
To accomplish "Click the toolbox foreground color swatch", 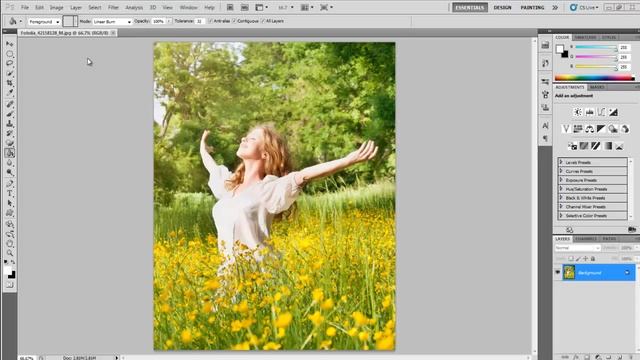I will 8,271.
